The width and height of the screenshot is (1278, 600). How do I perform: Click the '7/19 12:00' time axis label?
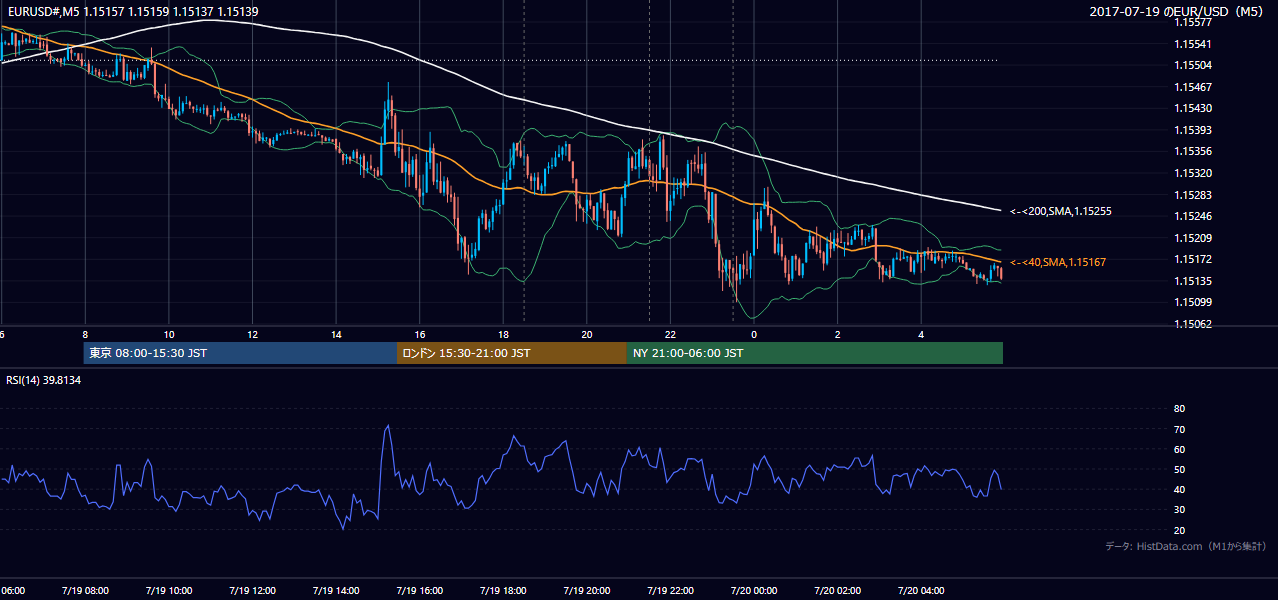(x=252, y=591)
